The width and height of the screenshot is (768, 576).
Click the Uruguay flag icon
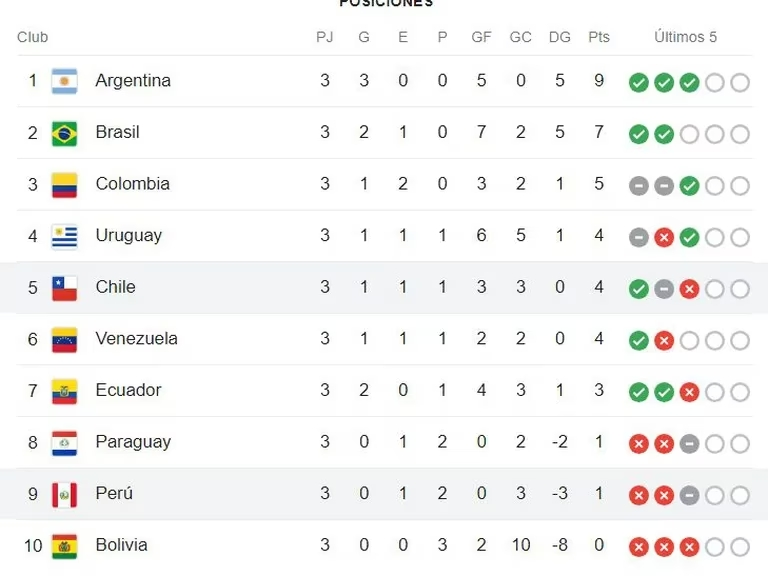[65, 236]
